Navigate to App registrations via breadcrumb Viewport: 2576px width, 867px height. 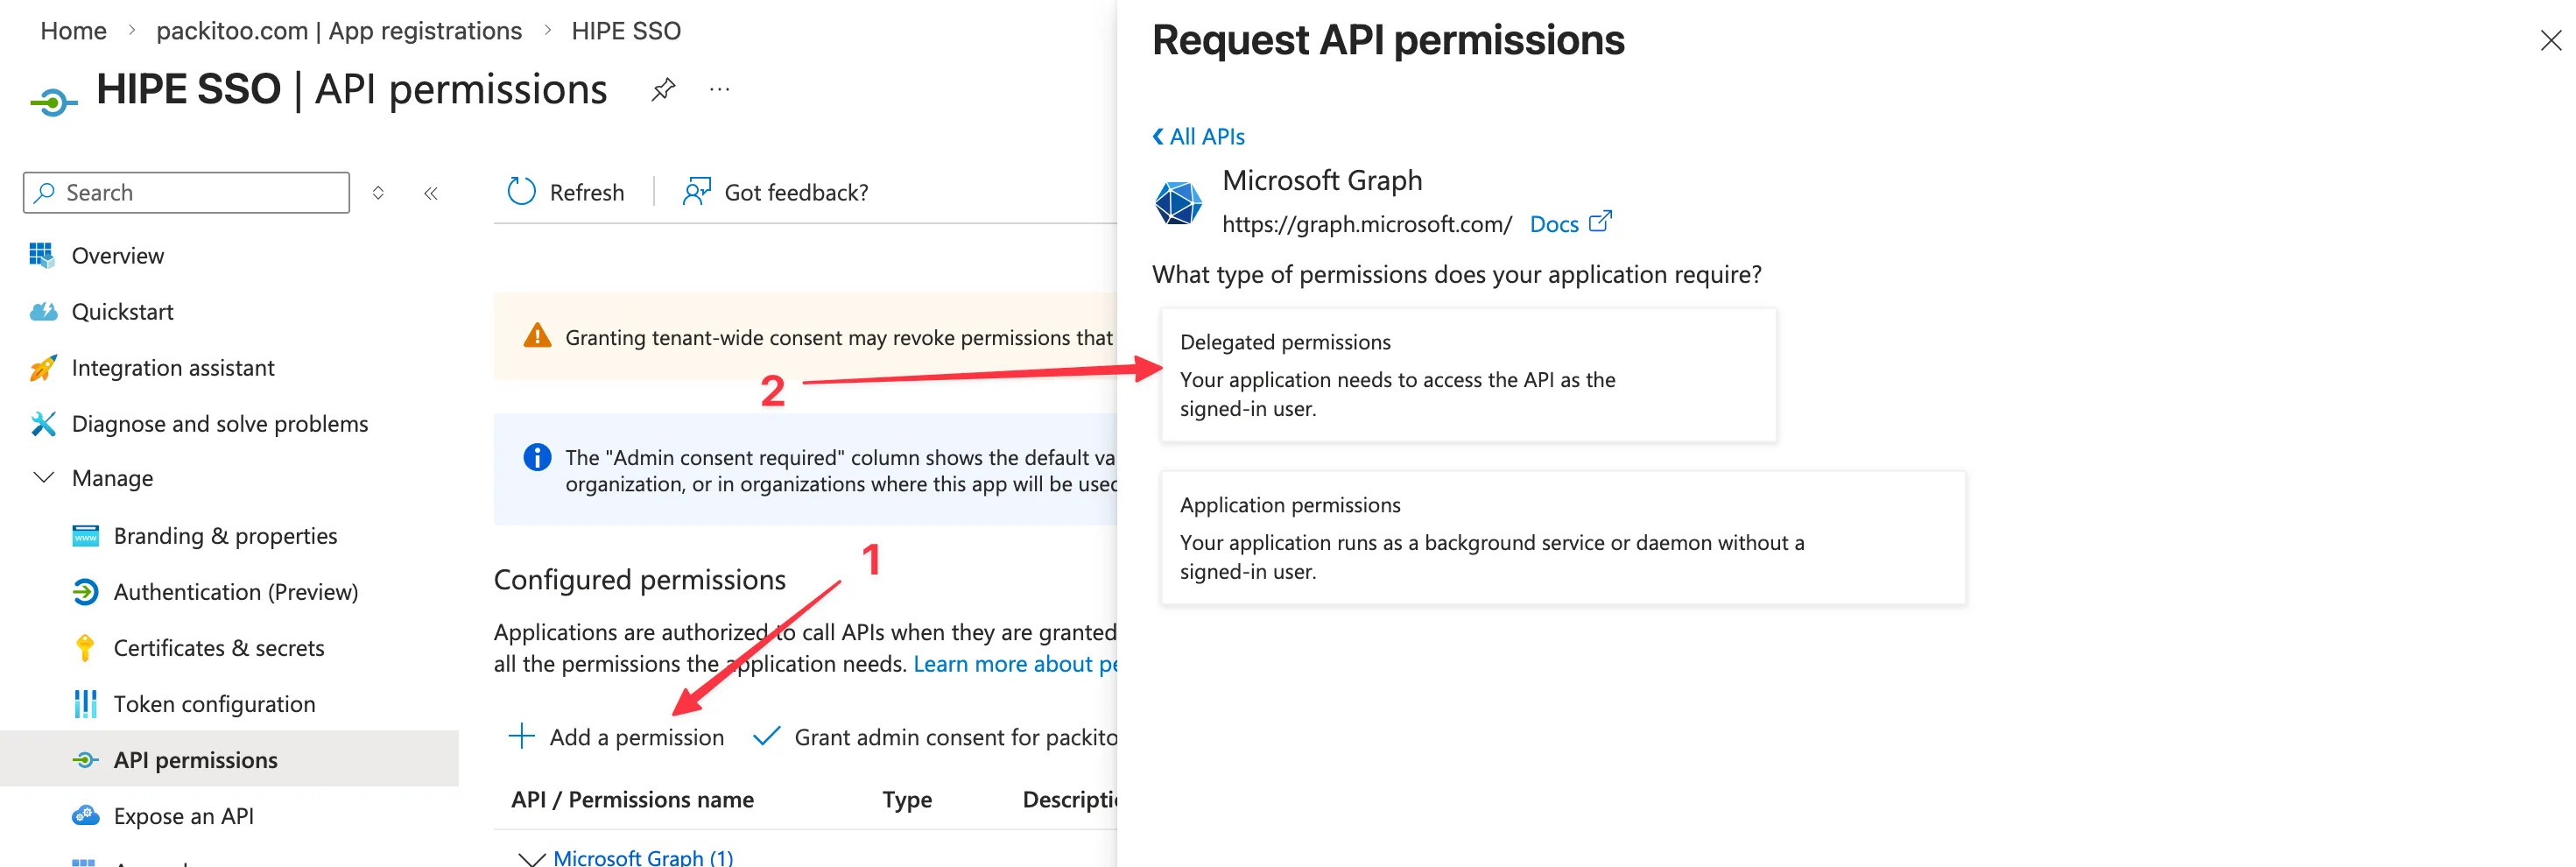(339, 30)
